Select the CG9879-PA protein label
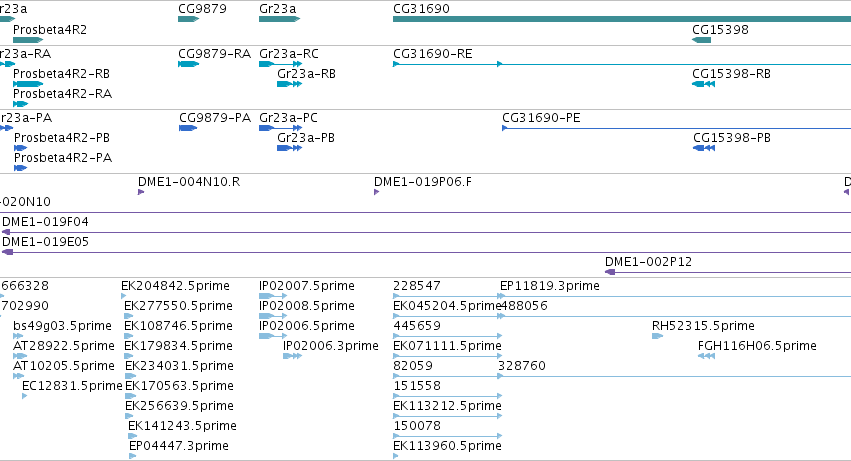Image resolution: width=851 pixels, height=461 pixels. 215,118
